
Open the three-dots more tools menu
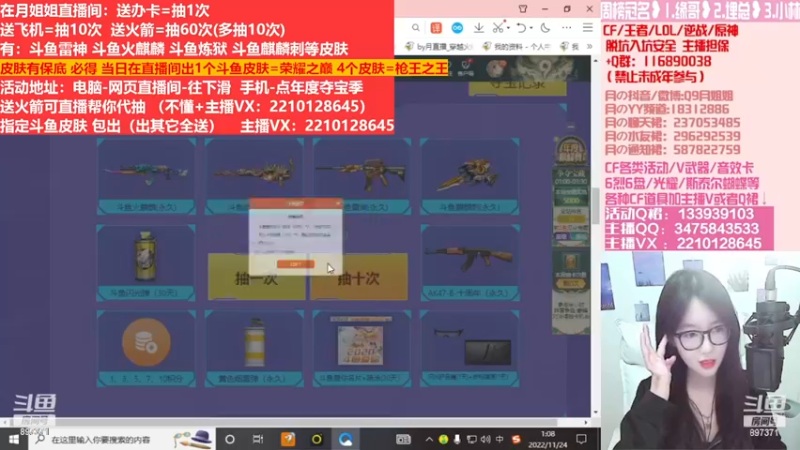[567, 28]
